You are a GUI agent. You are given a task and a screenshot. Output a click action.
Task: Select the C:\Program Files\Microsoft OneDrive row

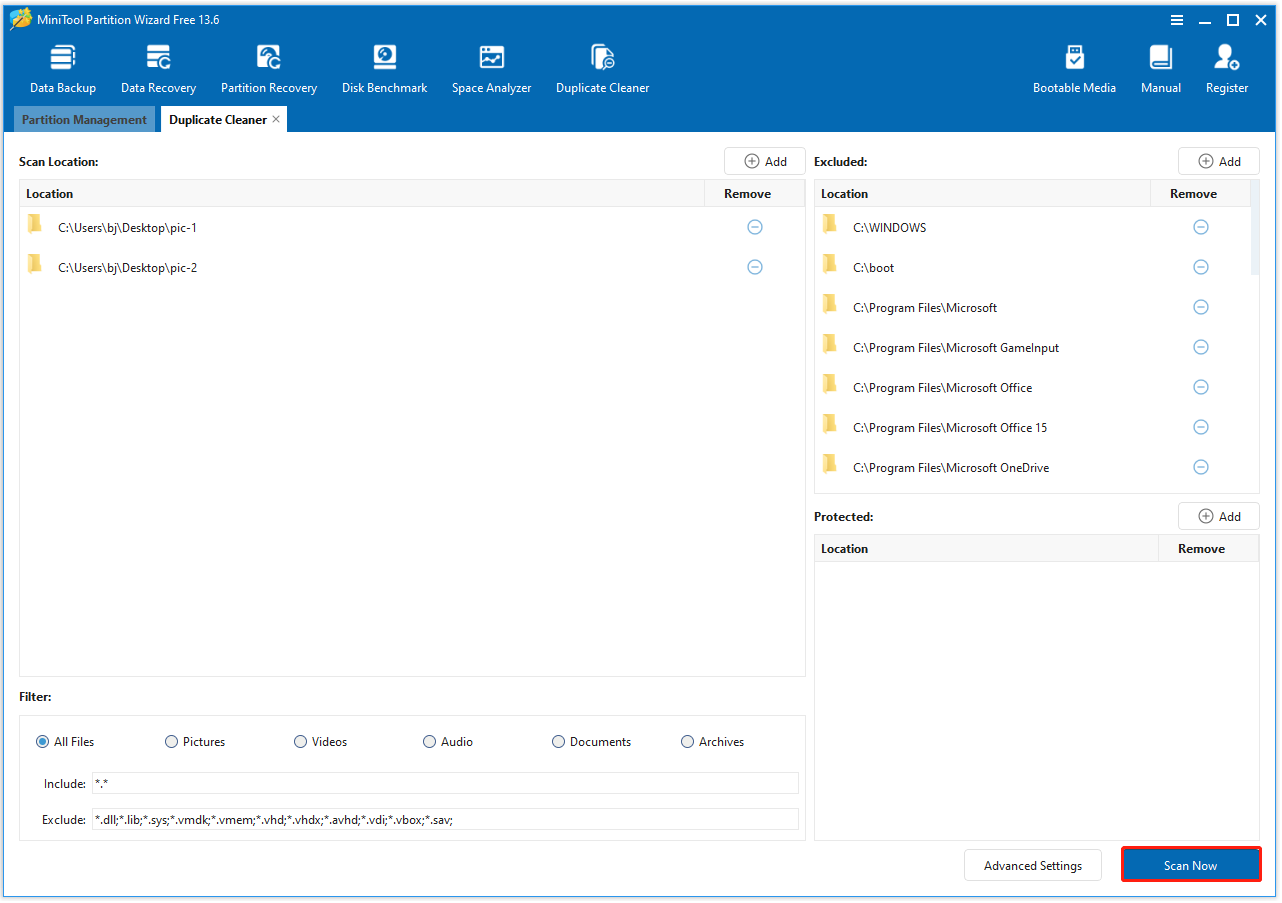[1033, 467]
